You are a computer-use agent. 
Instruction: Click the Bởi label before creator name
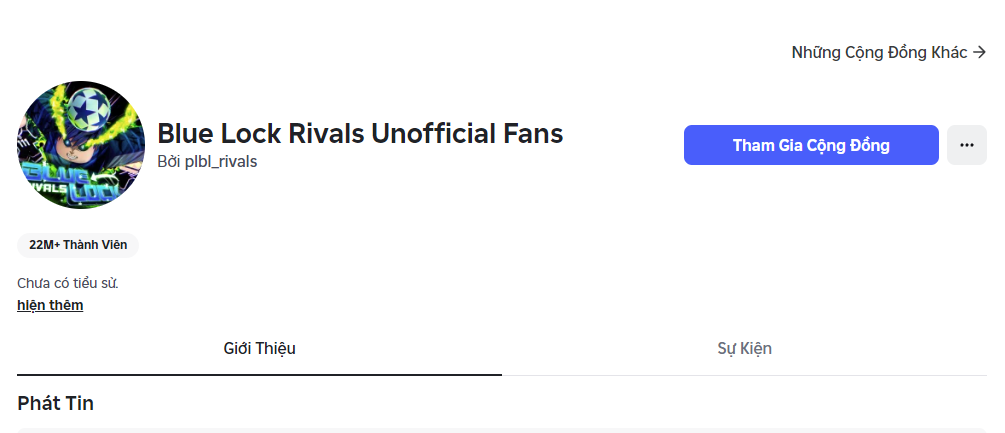[170, 161]
